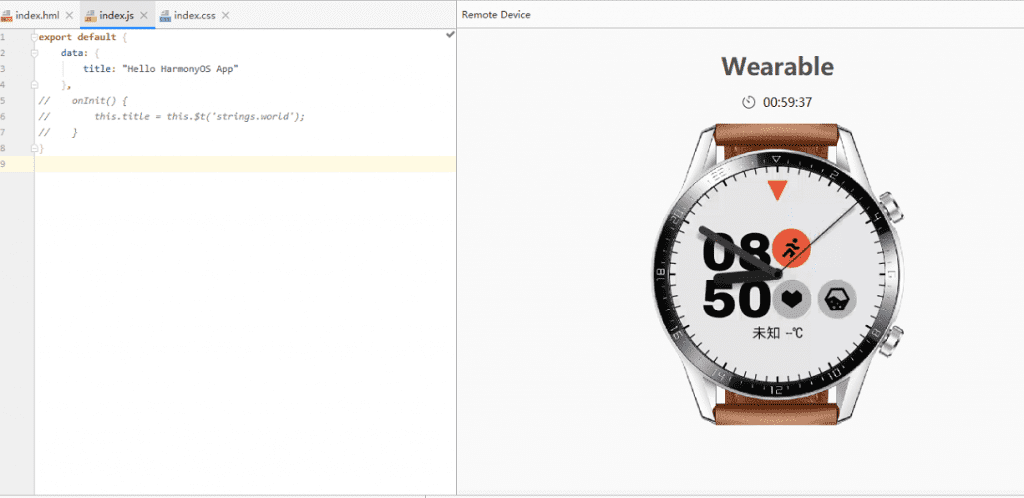Click the index.hml file type icon
The height and width of the screenshot is (498, 1024).
7,15
